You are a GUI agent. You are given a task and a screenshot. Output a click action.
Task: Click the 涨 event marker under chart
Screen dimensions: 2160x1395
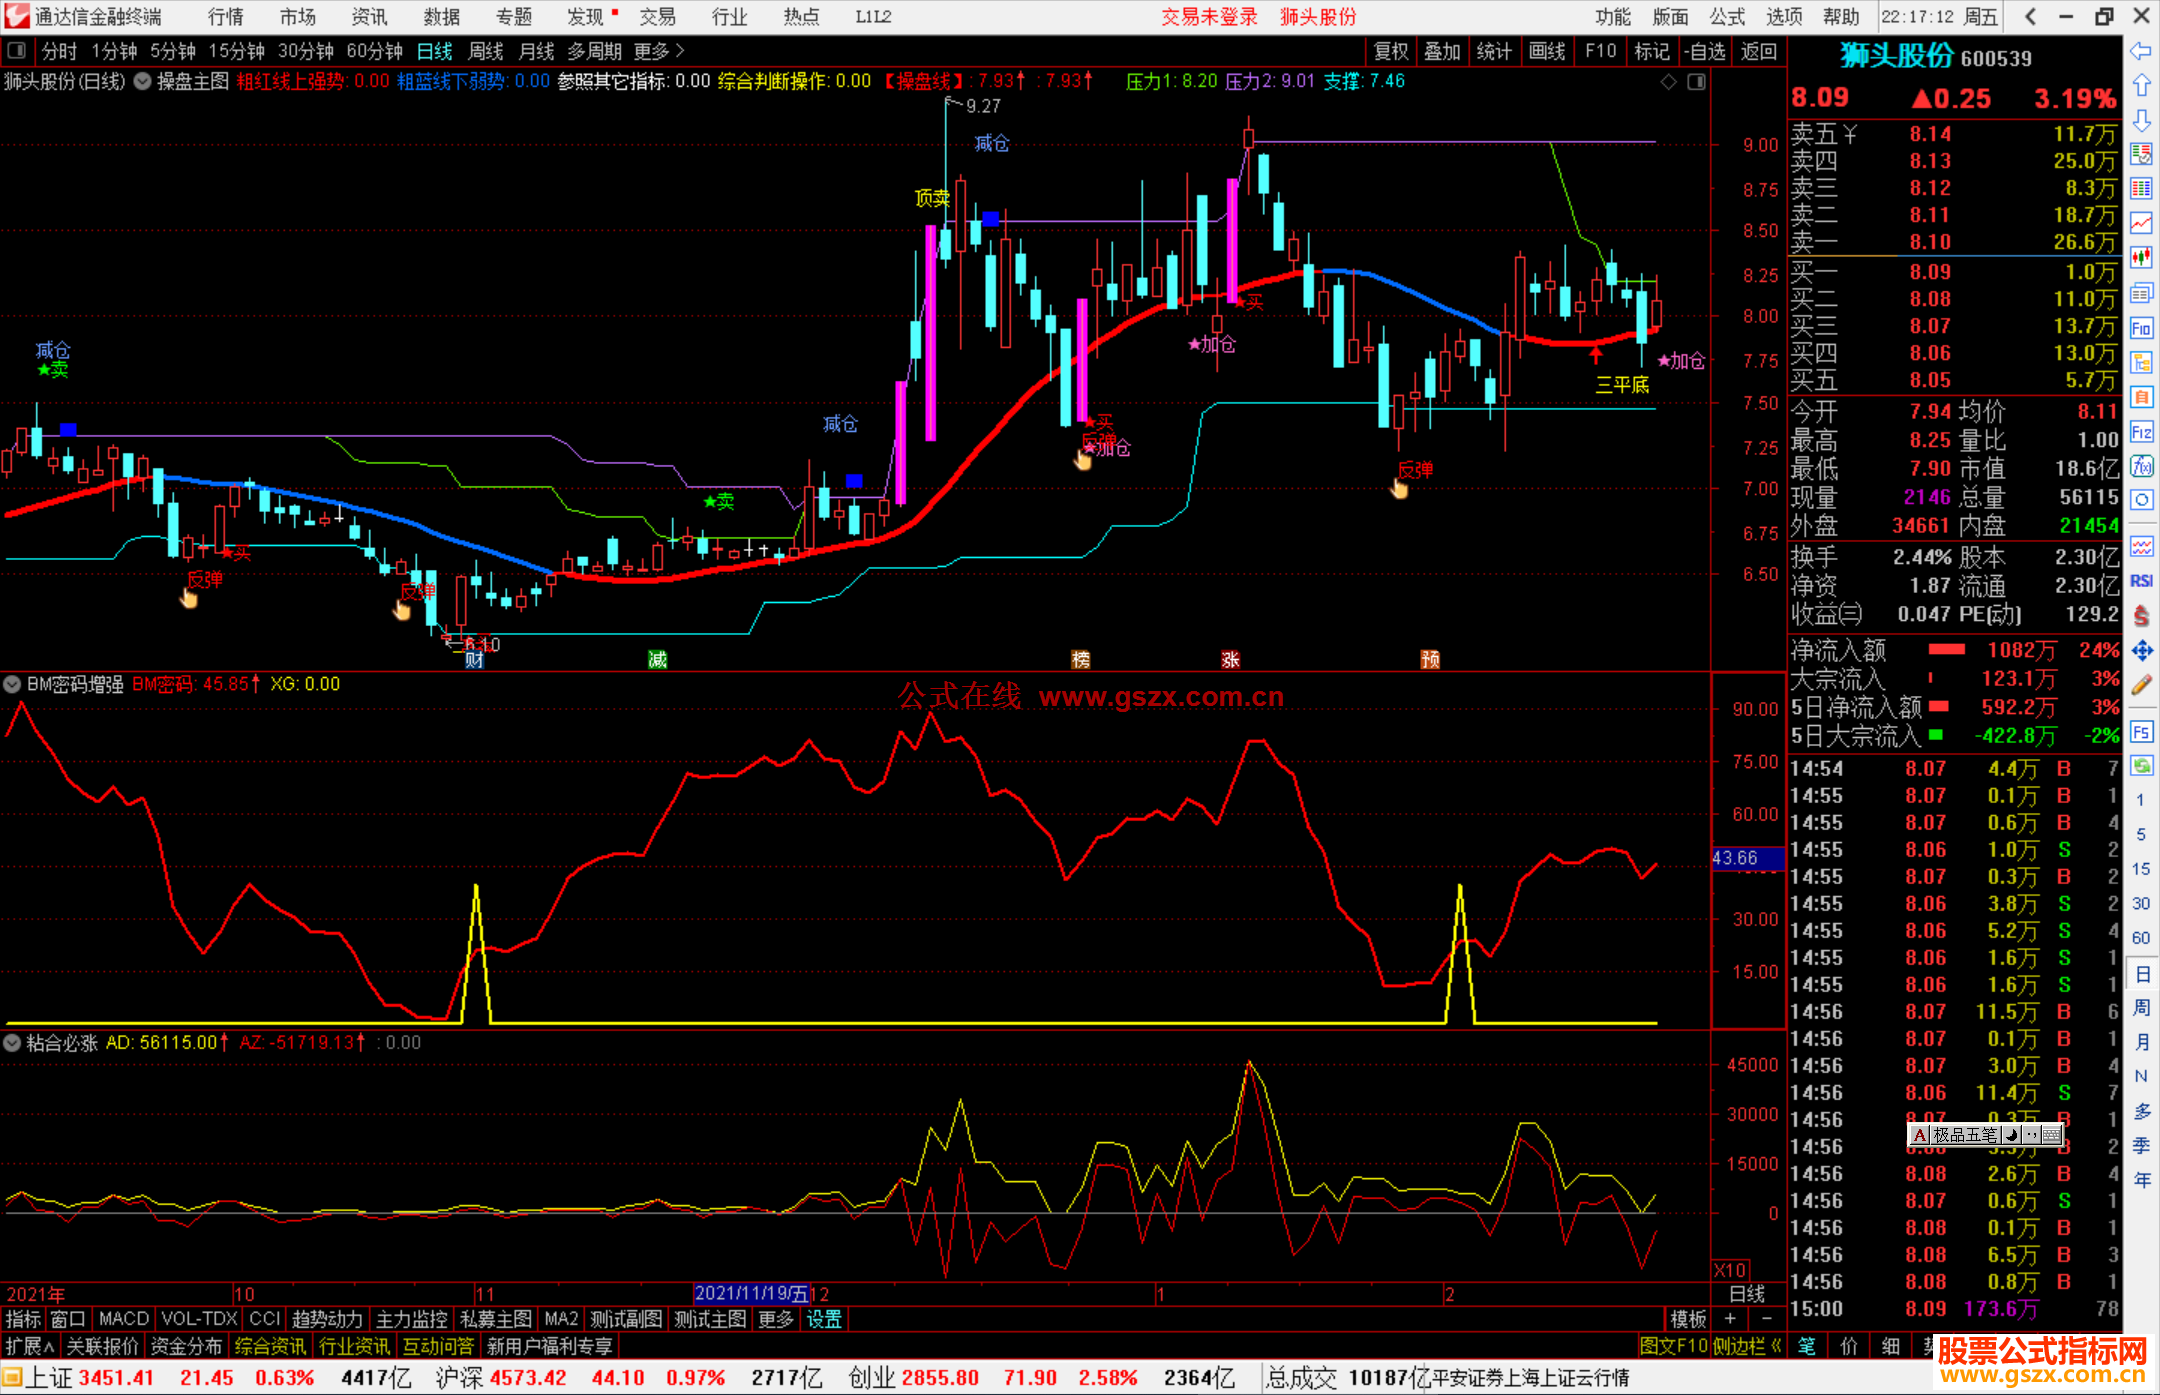pos(1231,659)
